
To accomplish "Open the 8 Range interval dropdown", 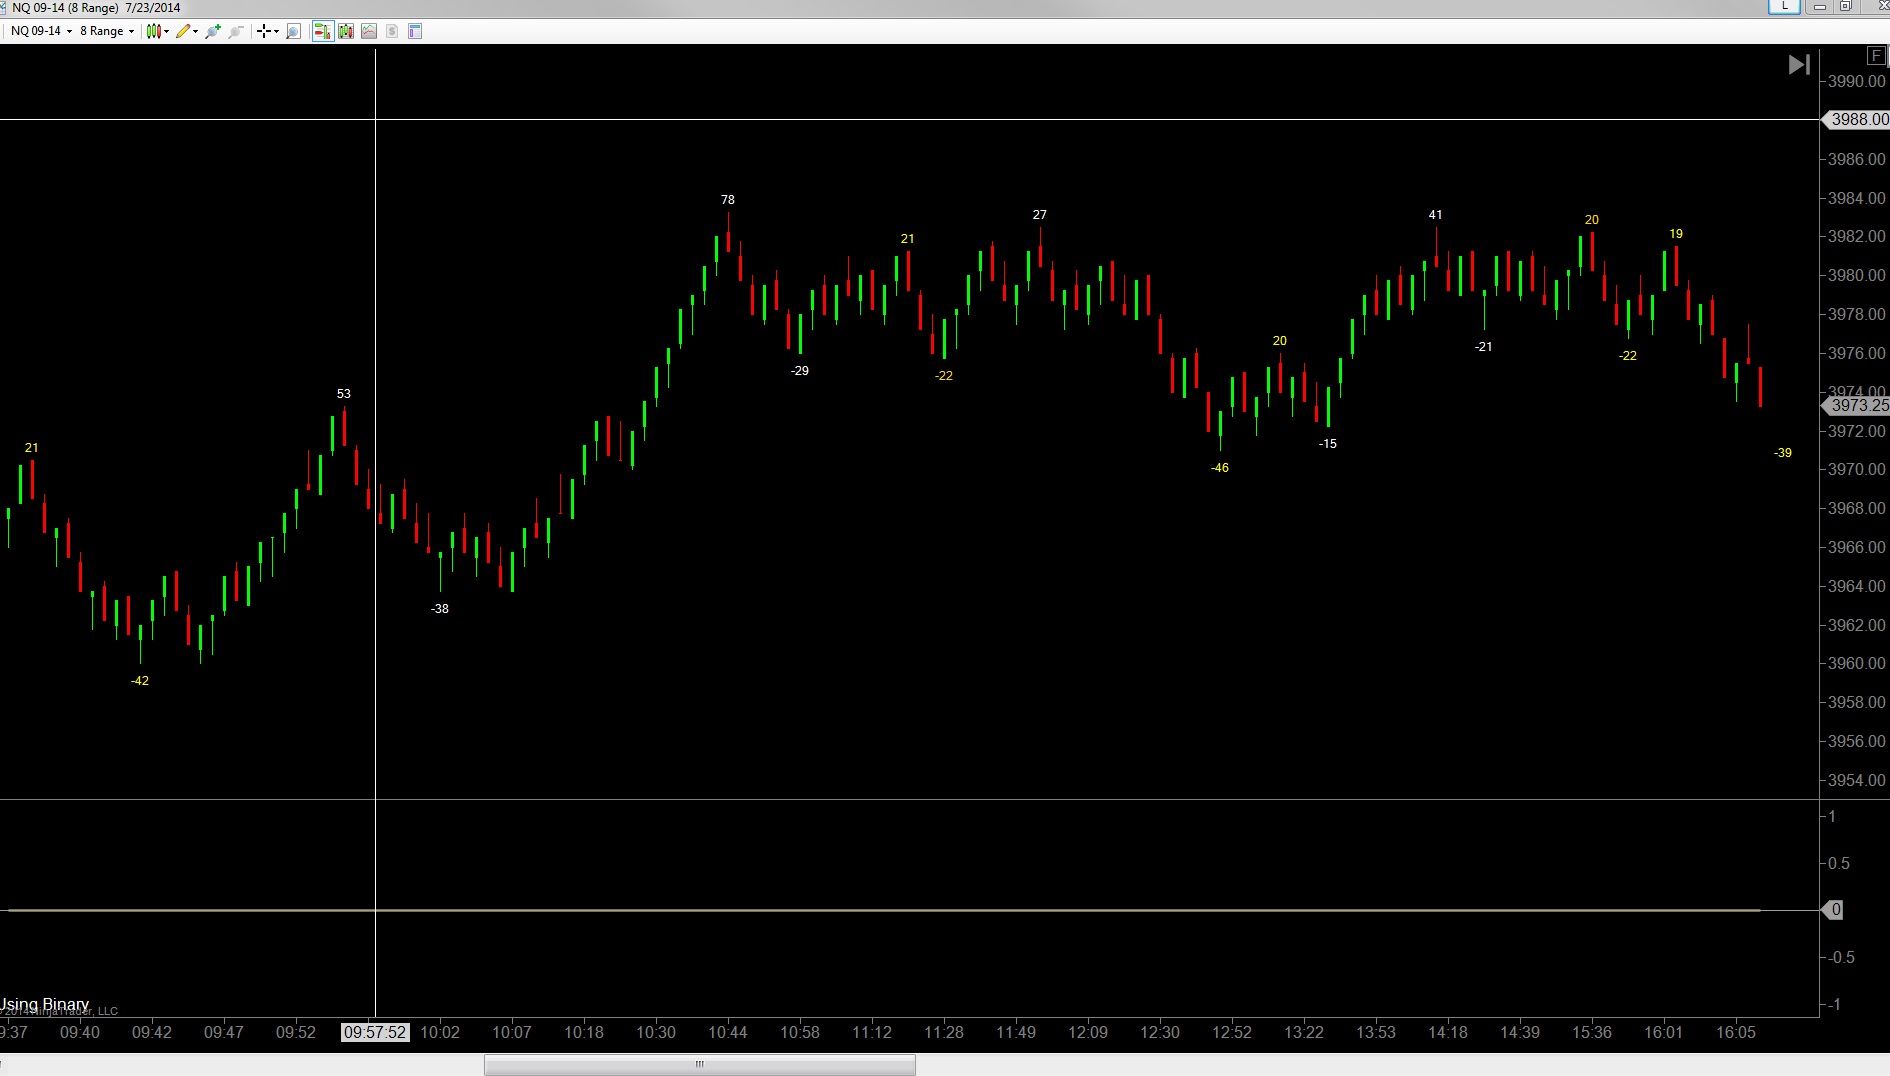I will [x=107, y=31].
